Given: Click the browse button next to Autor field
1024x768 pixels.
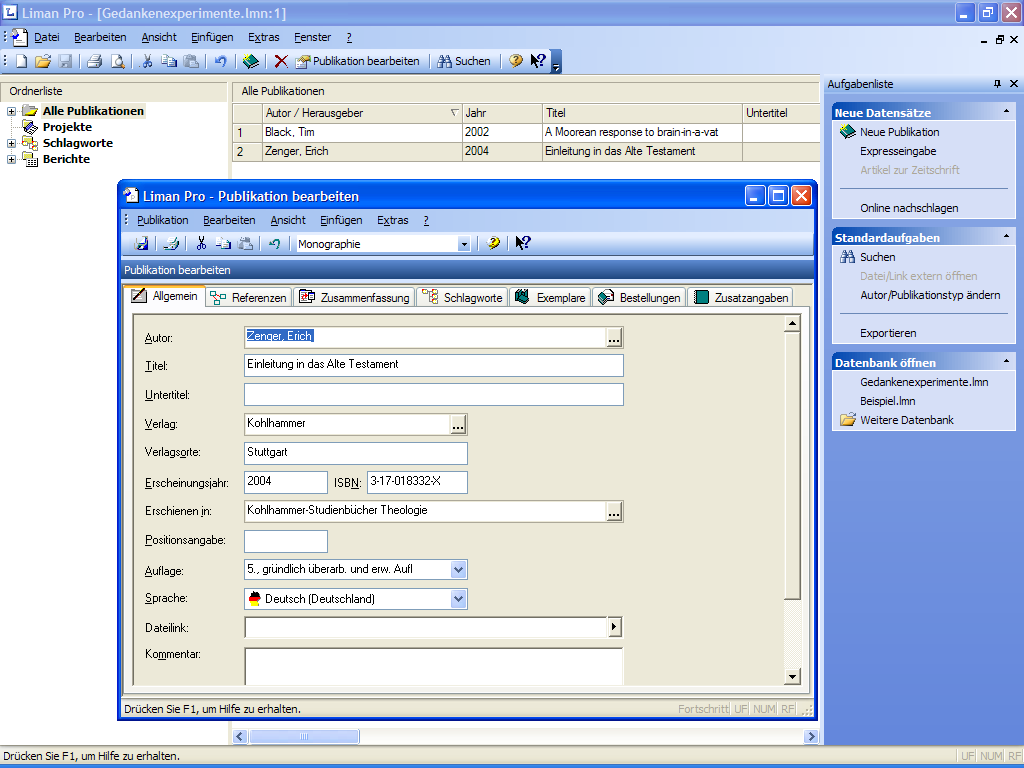Looking at the screenshot, I should coord(614,337).
